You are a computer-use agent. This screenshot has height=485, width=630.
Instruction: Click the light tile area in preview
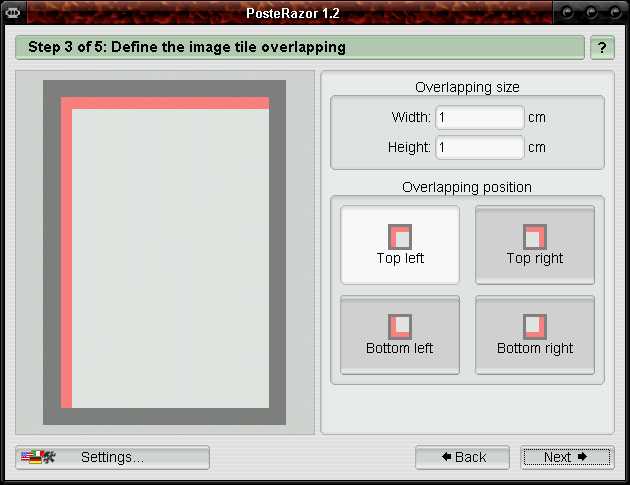coord(170,260)
